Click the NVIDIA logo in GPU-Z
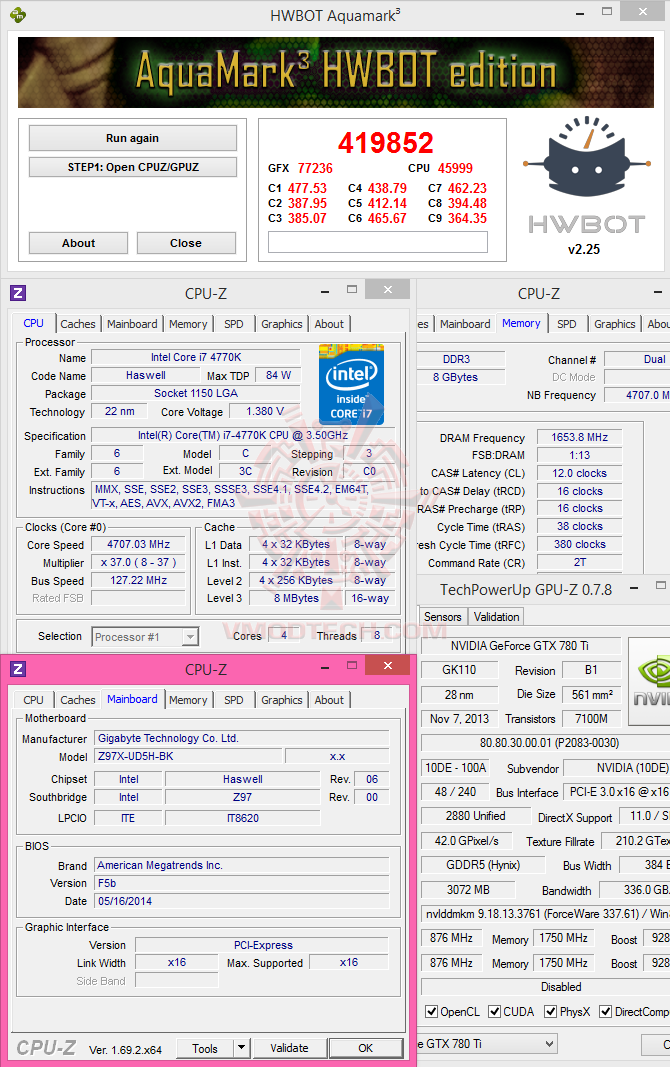 point(651,681)
